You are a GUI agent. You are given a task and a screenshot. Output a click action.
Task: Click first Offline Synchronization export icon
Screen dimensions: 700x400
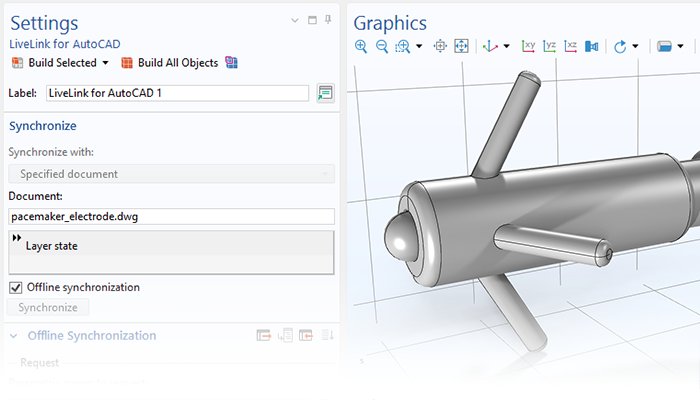tap(263, 335)
